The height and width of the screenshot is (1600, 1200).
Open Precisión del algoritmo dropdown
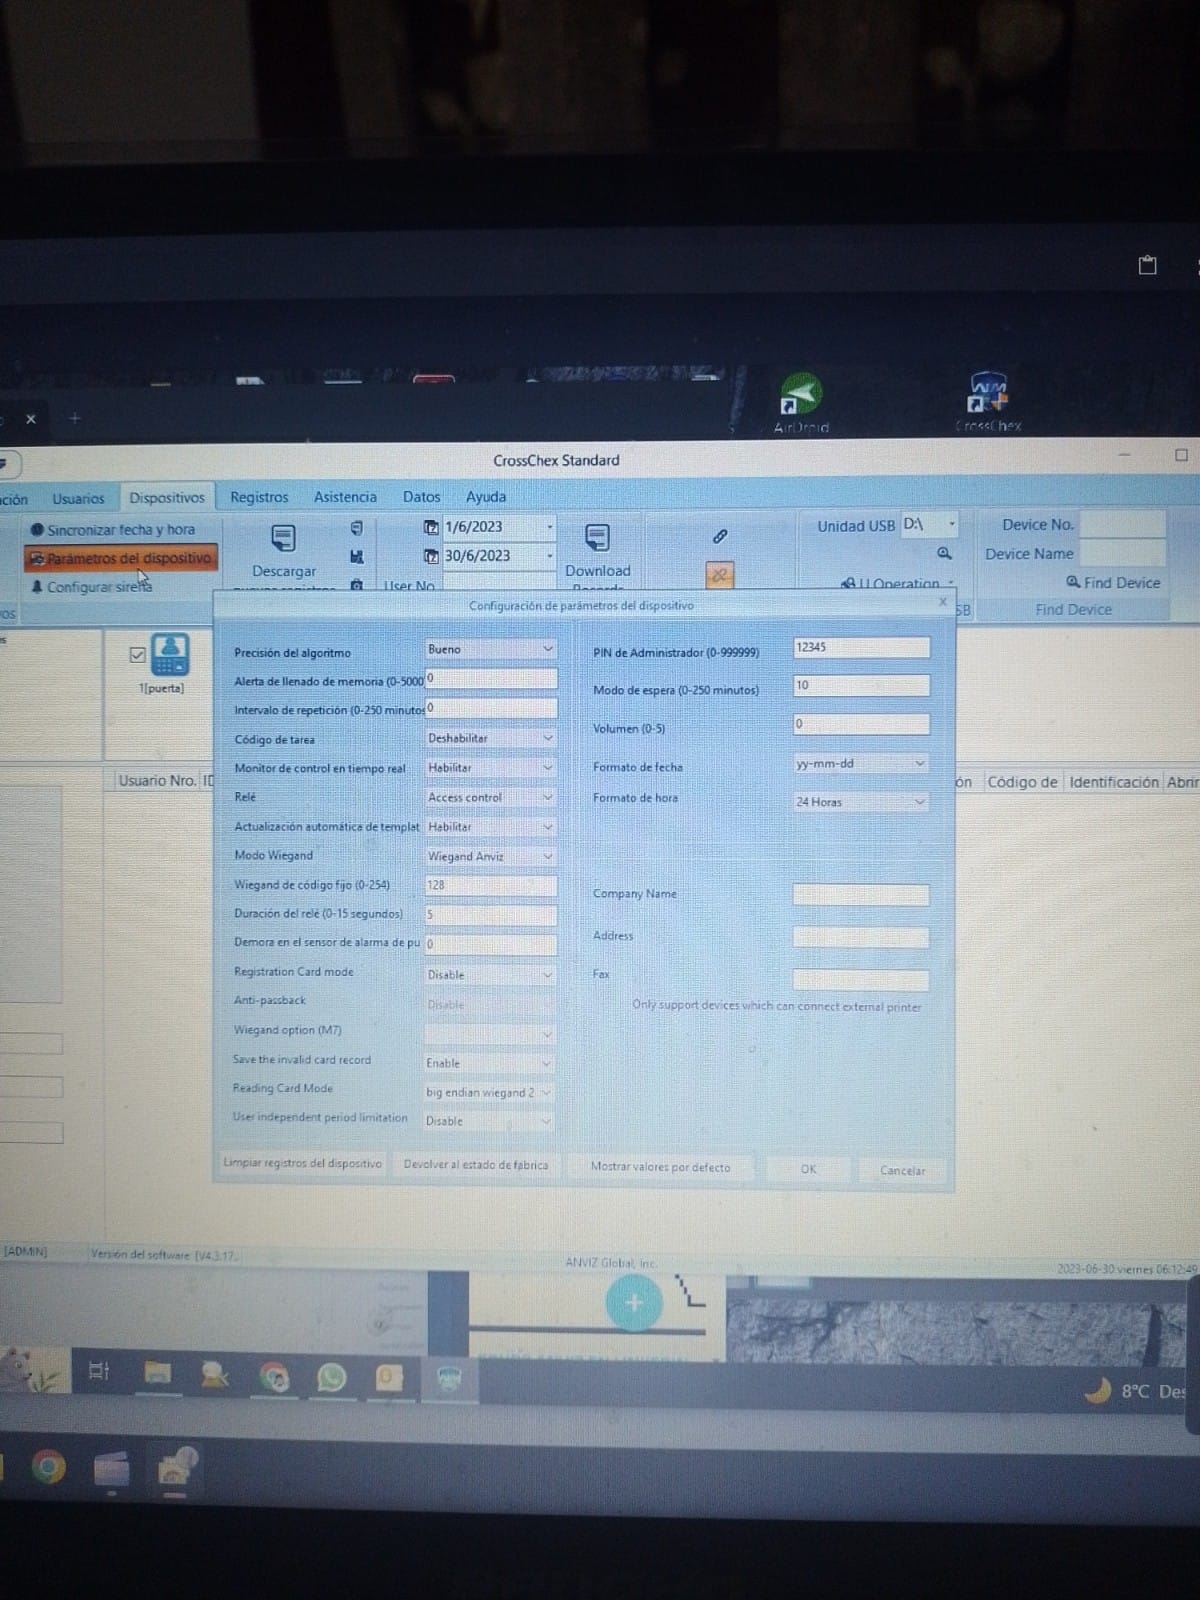click(x=490, y=649)
